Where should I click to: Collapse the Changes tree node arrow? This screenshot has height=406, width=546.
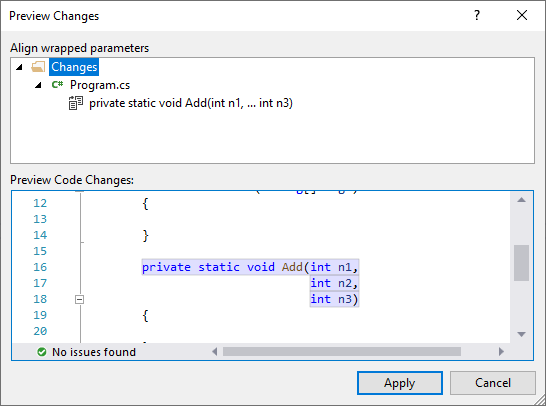point(19,67)
